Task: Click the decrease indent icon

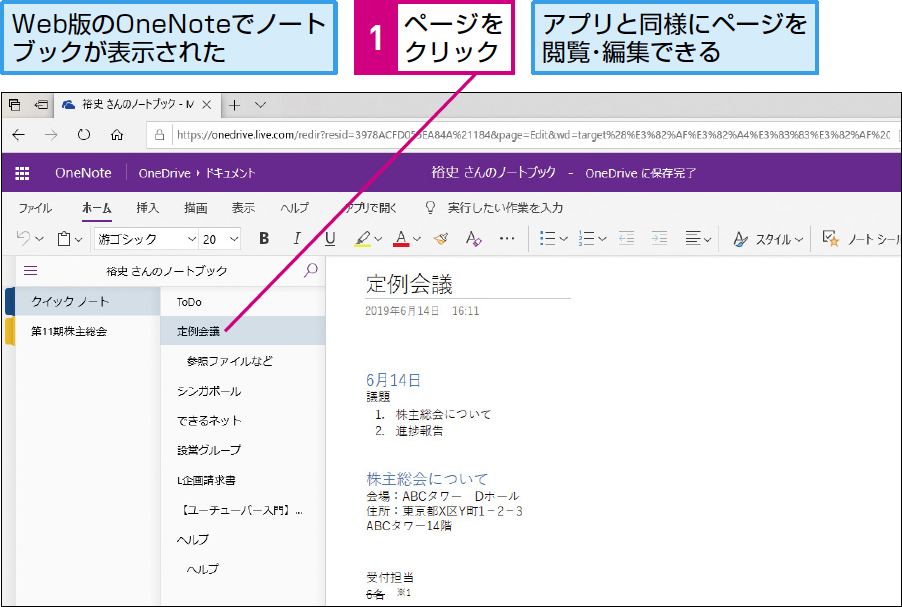Action: tap(626, 238)
